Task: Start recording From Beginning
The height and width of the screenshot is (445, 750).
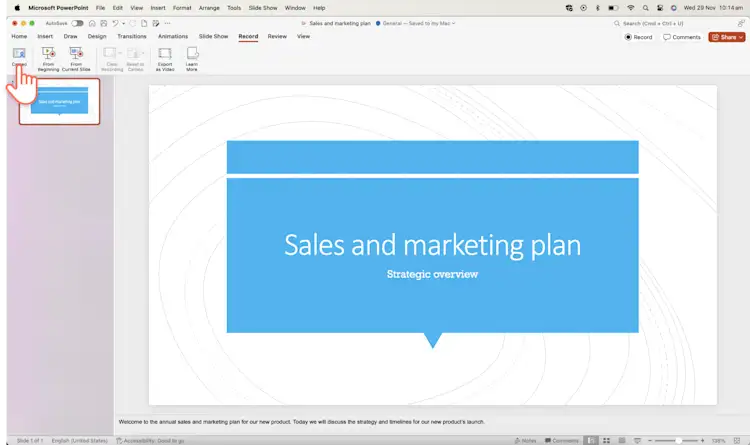Action: (x=48, y=59)
